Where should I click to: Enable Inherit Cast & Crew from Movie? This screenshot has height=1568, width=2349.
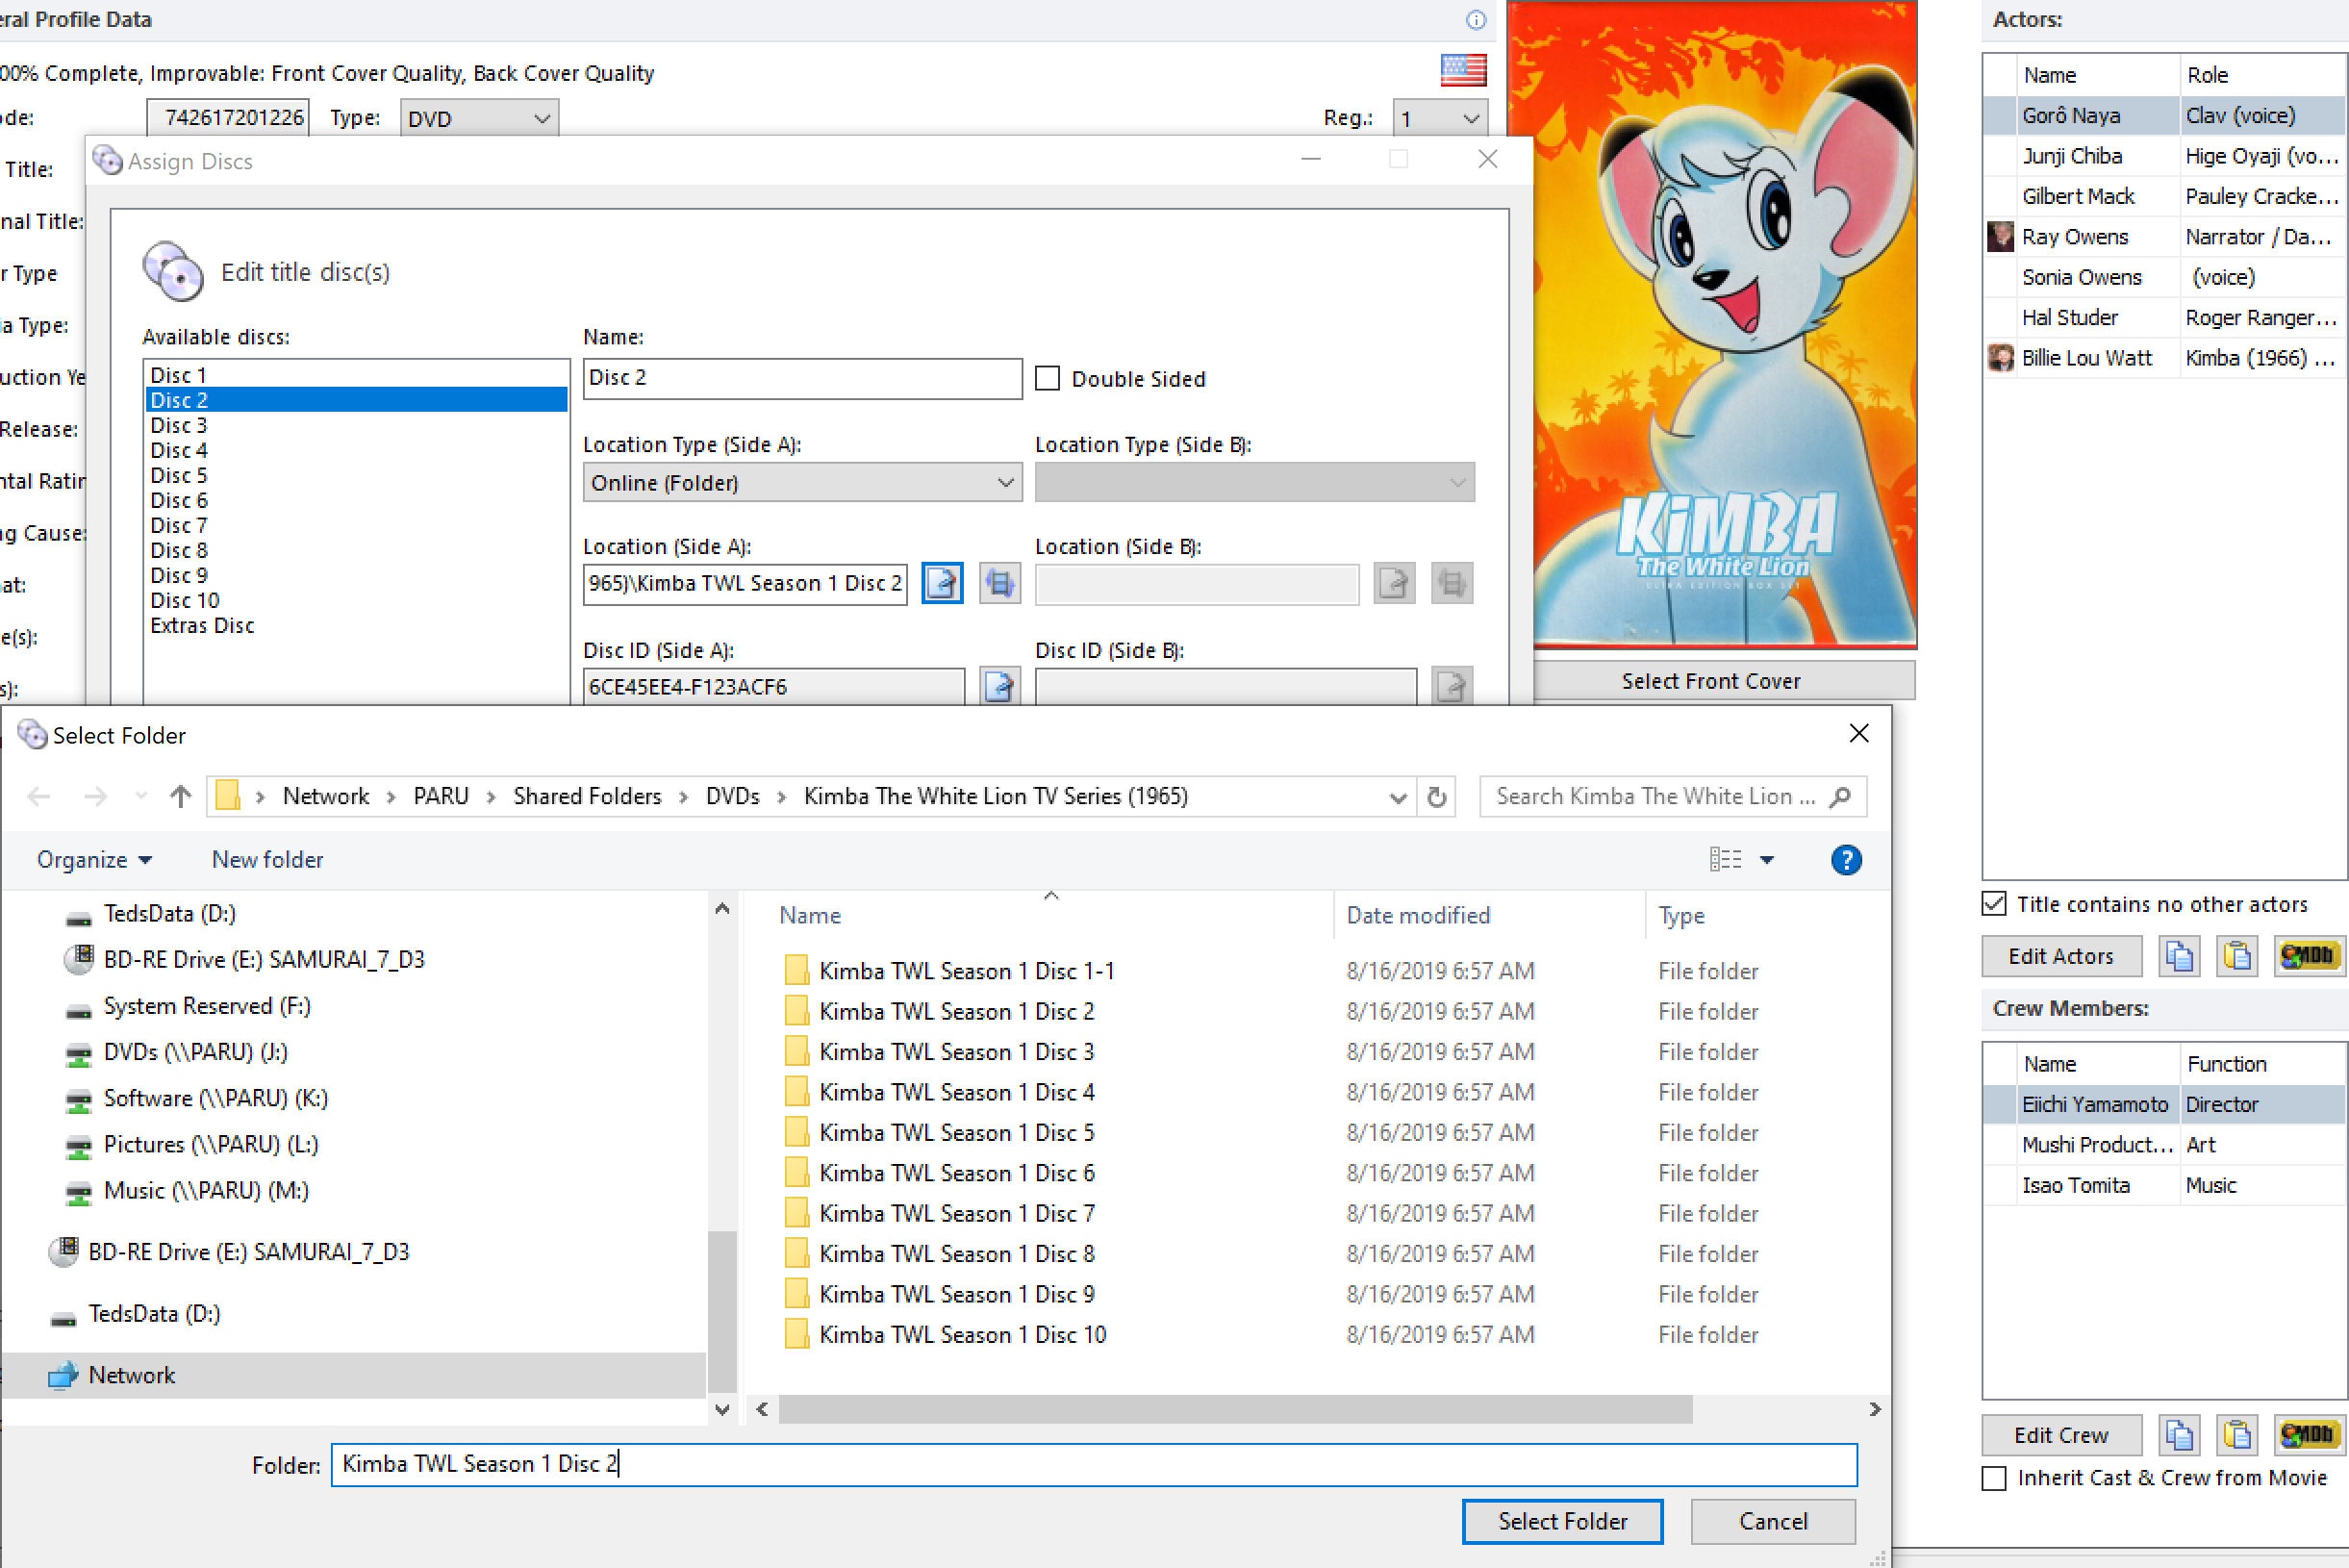[x=1994, y=1478]
